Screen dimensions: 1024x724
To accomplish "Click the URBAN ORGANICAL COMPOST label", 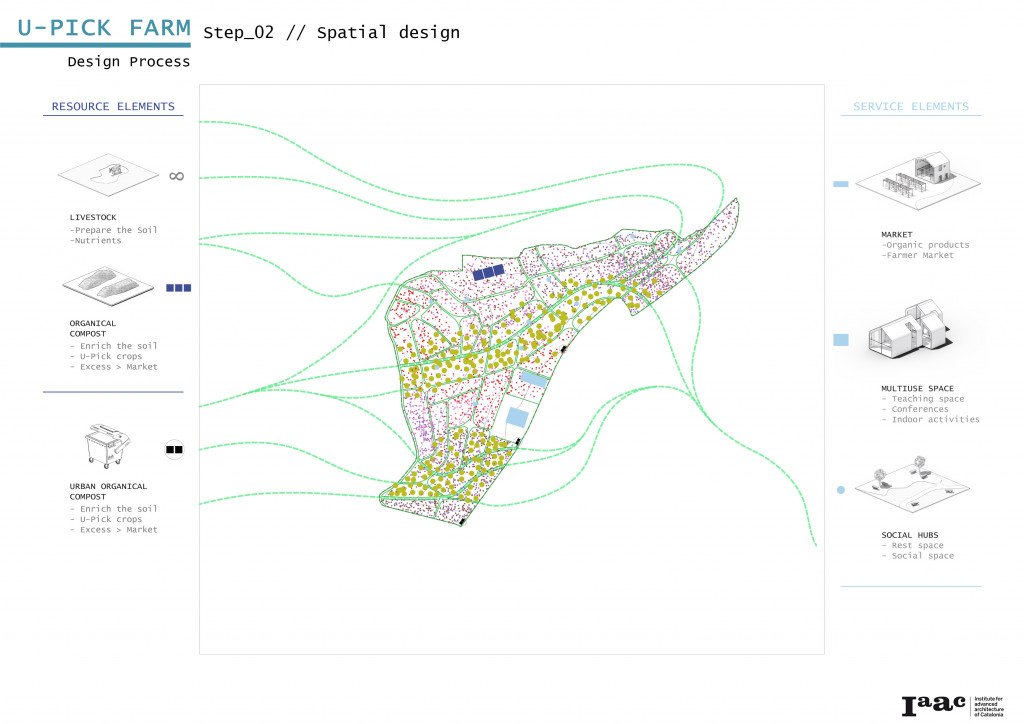I will click(x=108, y=491).
